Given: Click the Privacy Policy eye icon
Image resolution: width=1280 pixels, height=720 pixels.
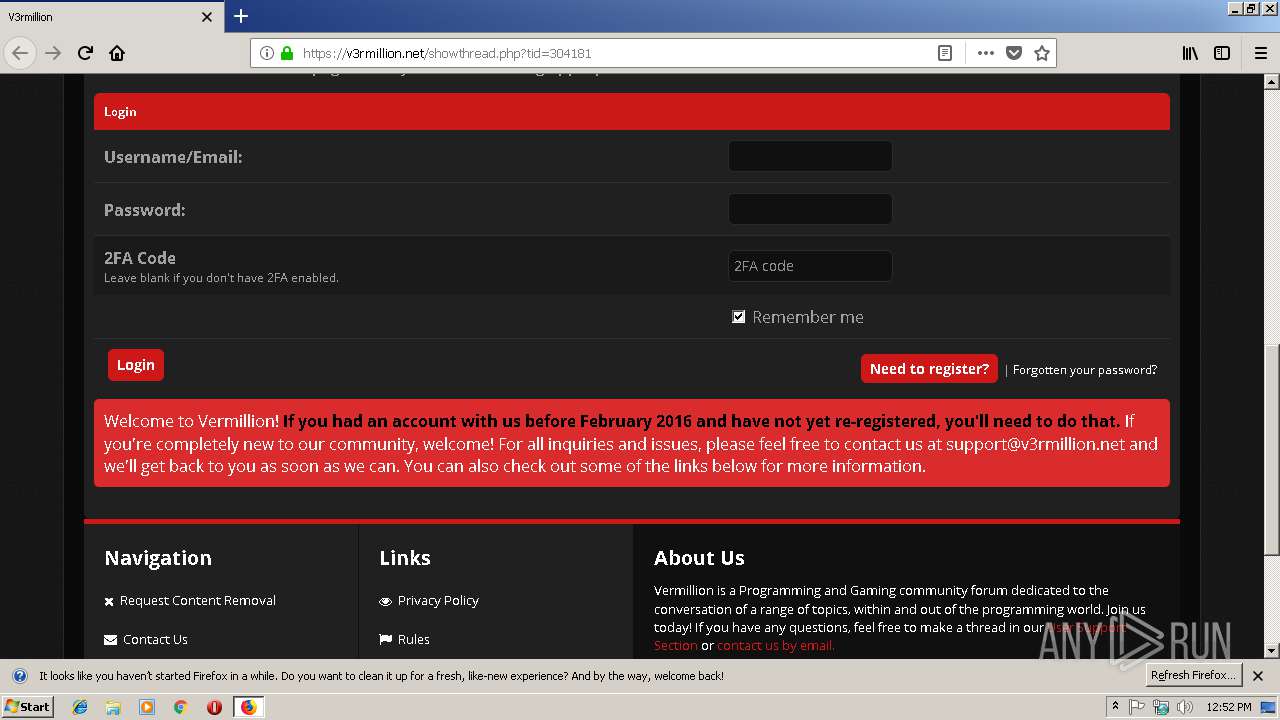Looking at the screenshot, I should 385,601.
